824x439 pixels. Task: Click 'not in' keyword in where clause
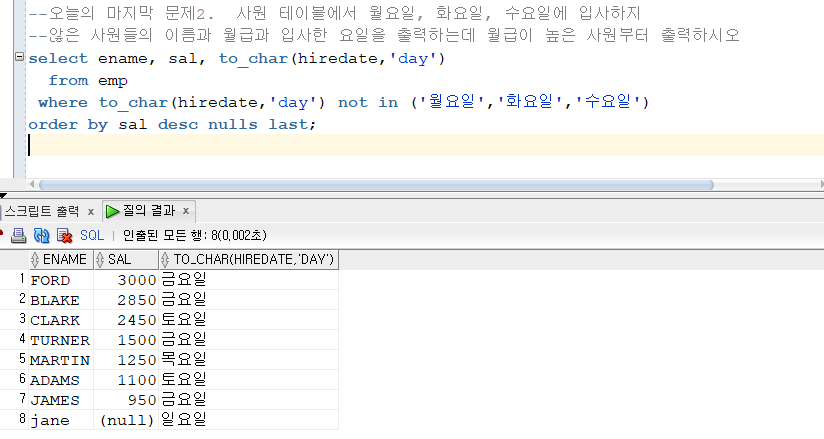pos(368,102)
